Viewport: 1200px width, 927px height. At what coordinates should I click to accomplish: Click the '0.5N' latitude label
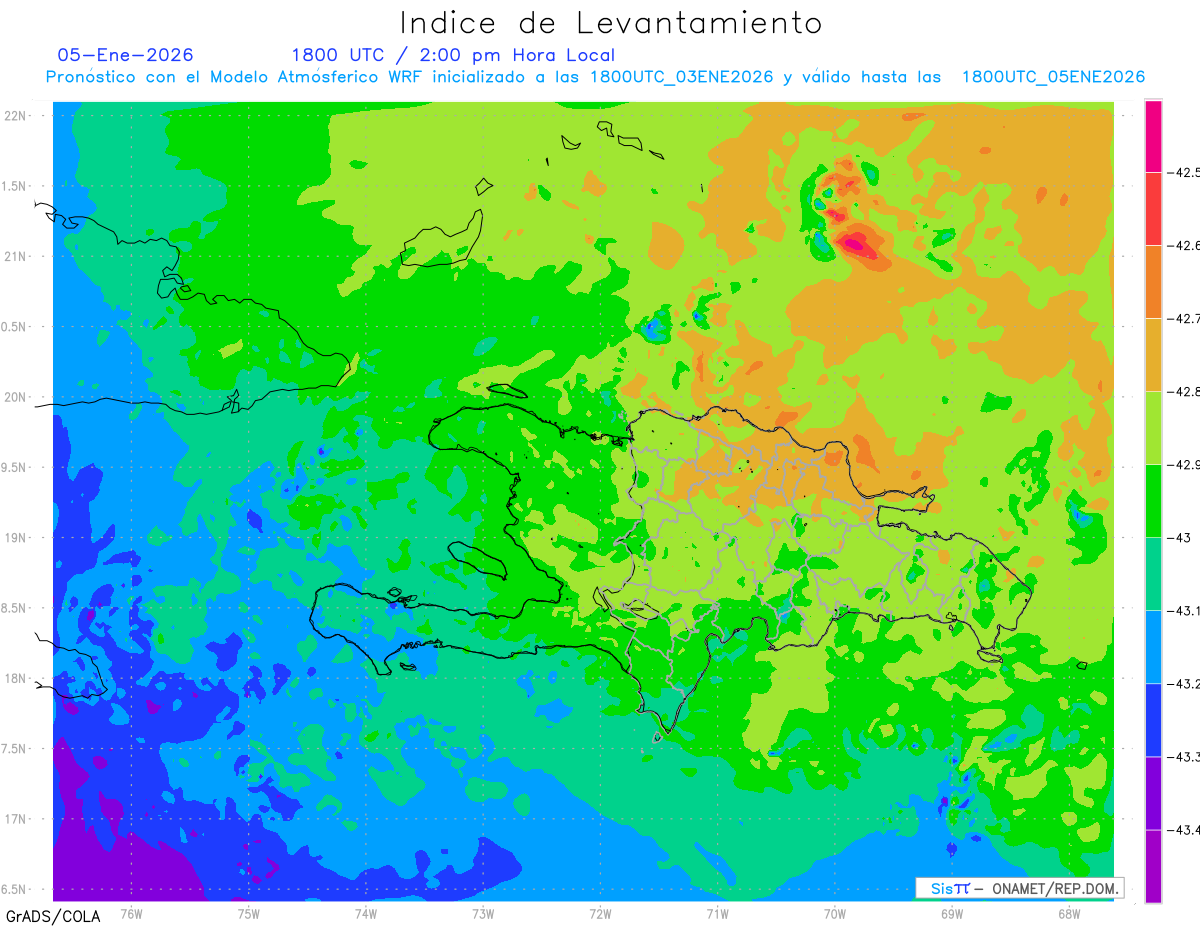[x=15, y=327]
